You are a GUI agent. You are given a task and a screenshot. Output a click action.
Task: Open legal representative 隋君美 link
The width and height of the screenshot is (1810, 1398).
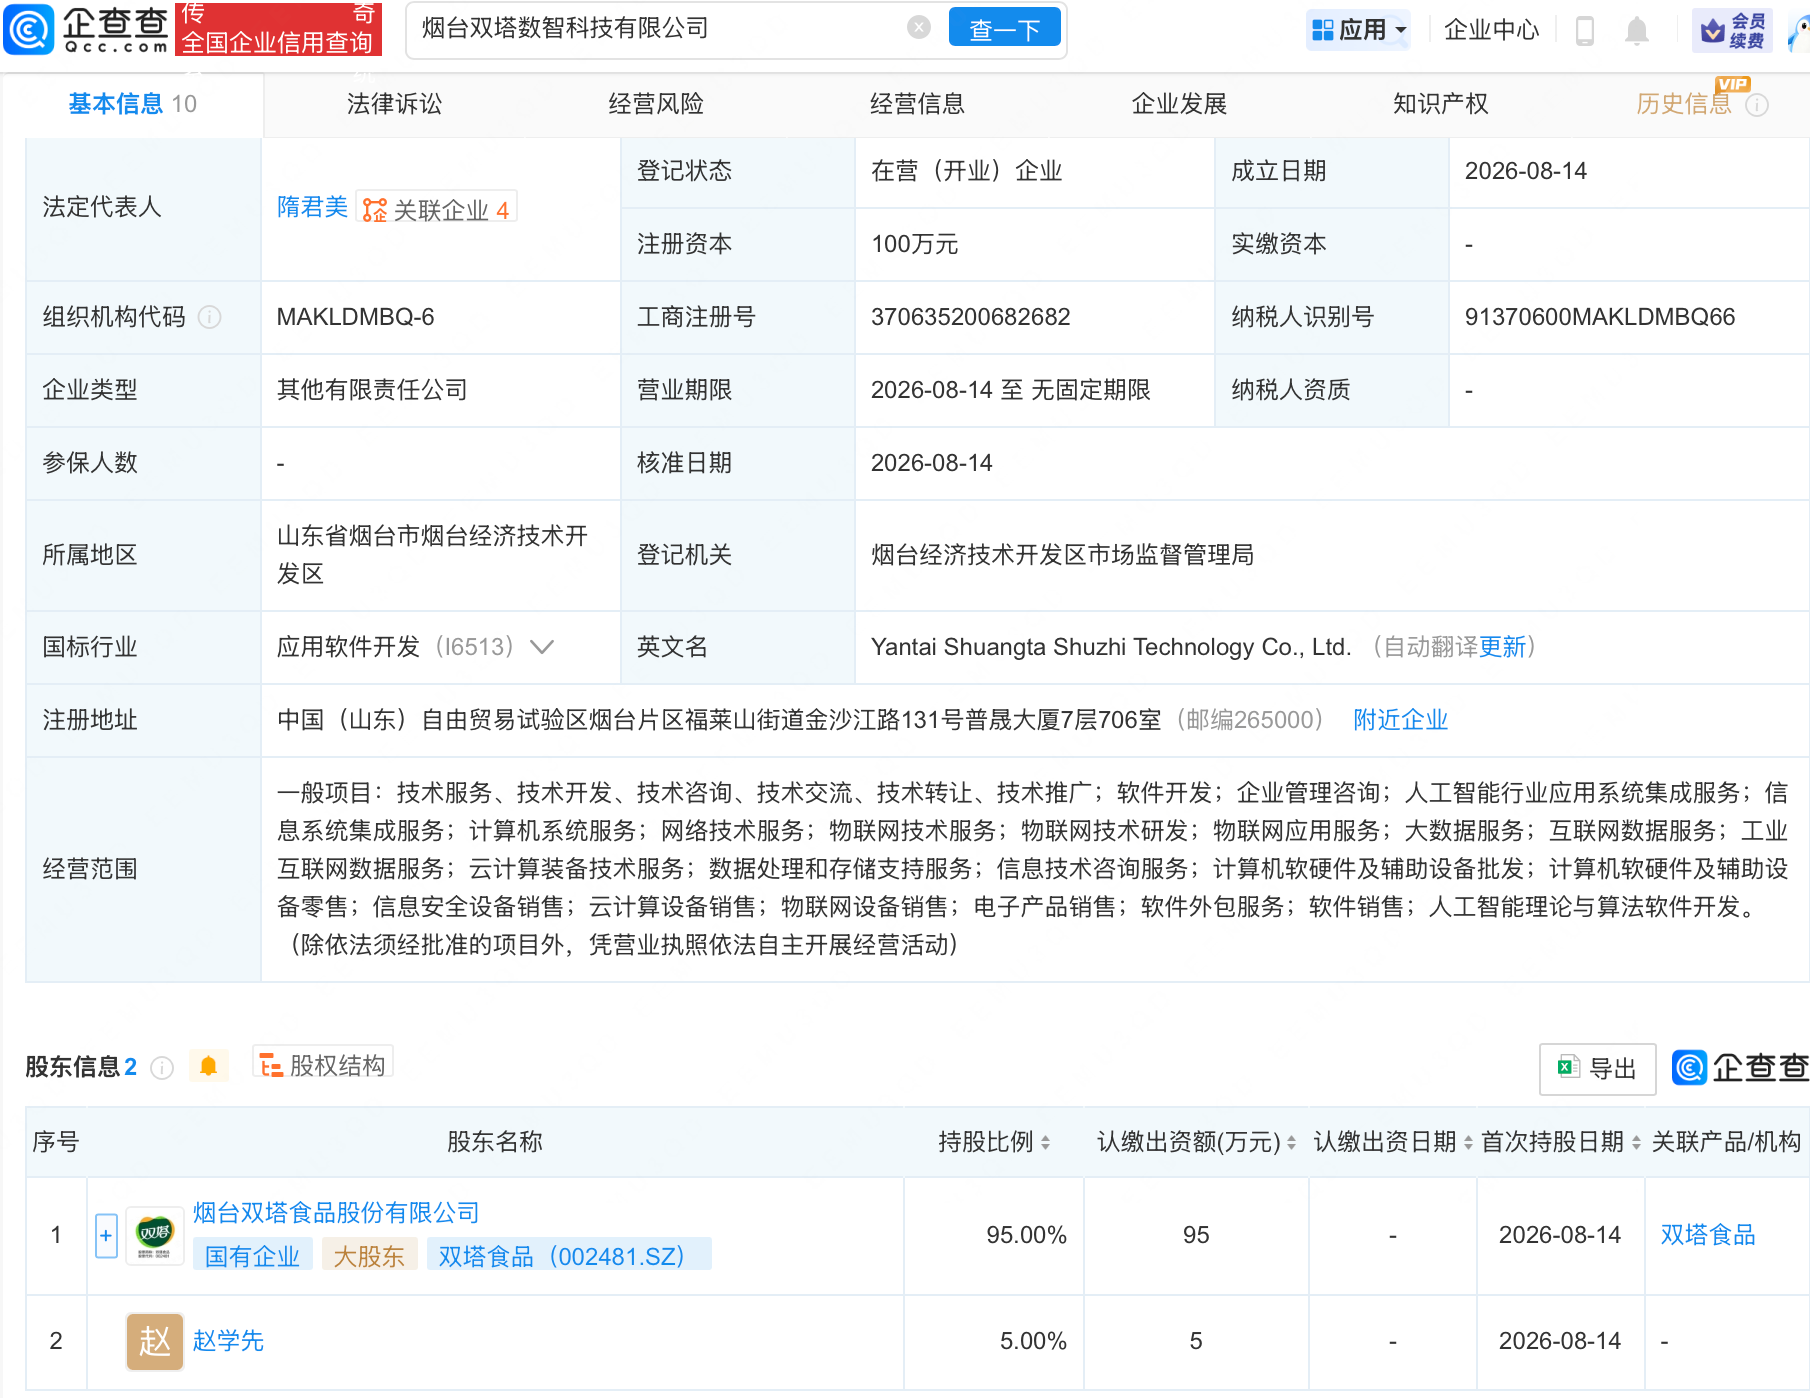312,207
